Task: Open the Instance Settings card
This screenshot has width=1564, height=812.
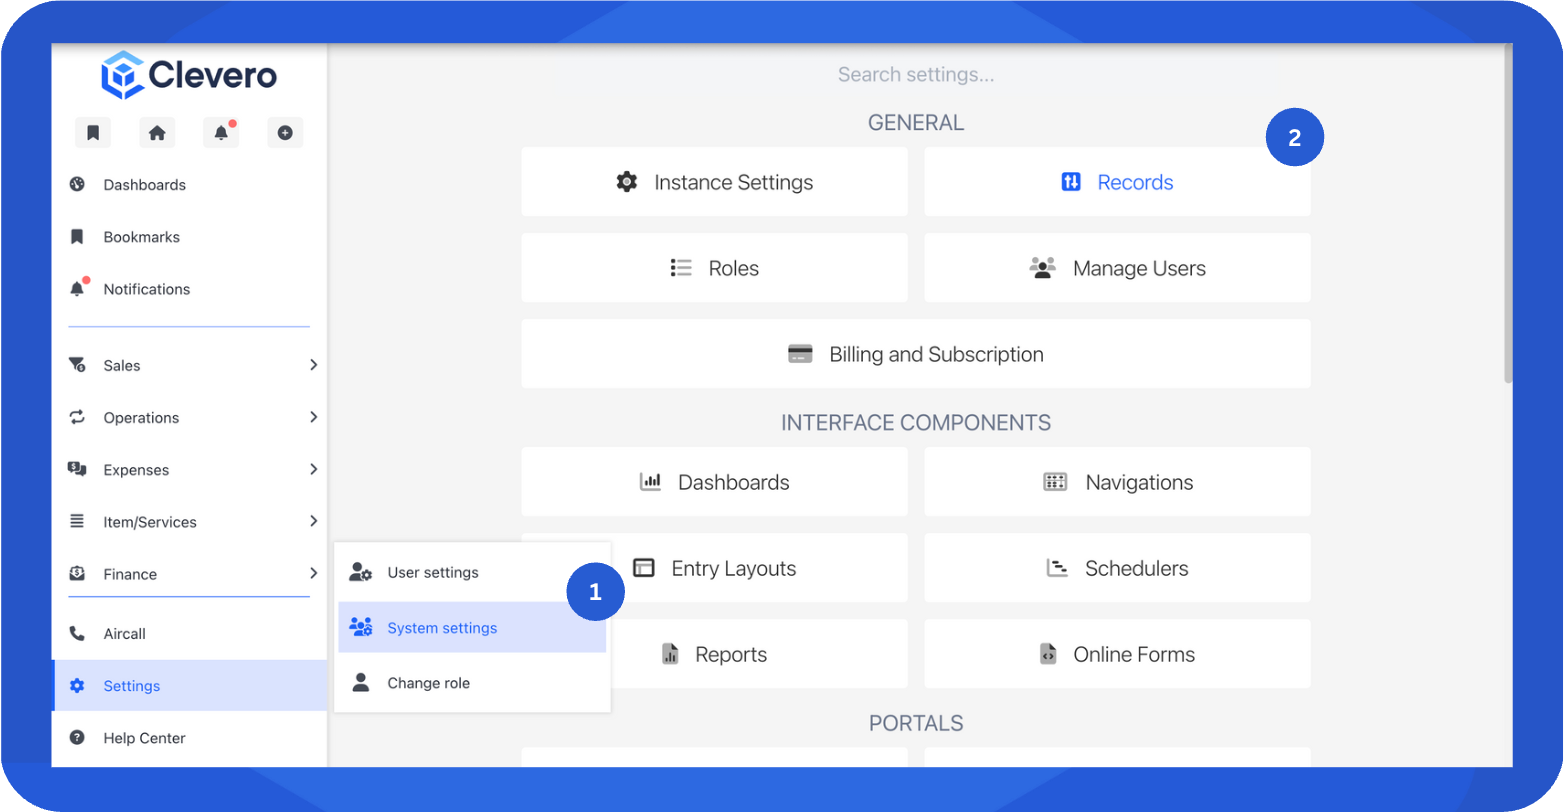Action: [x=715, y=182]
